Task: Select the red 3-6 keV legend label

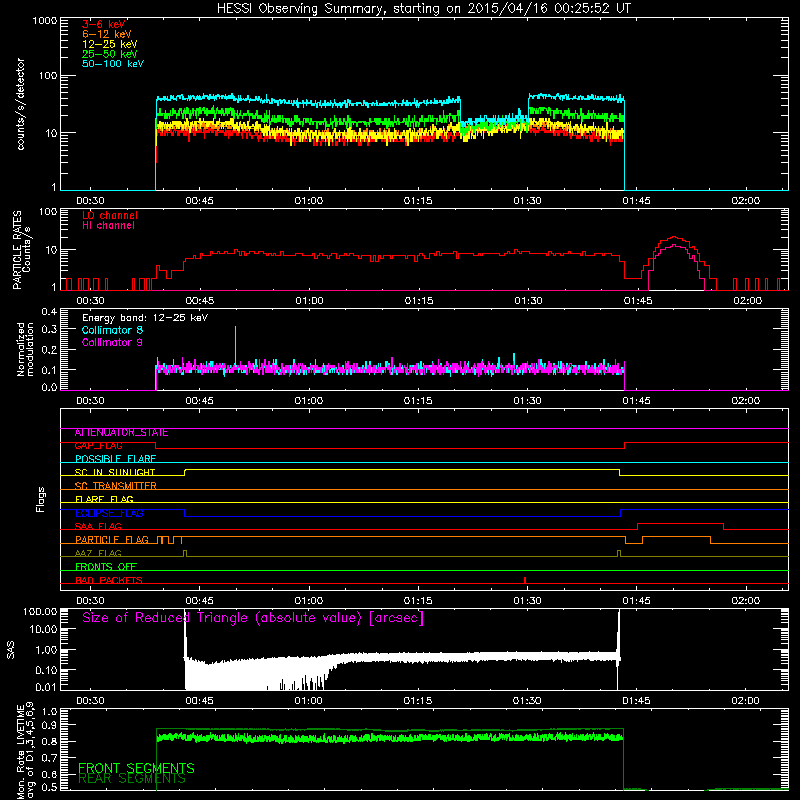Action: coord(104,24)
